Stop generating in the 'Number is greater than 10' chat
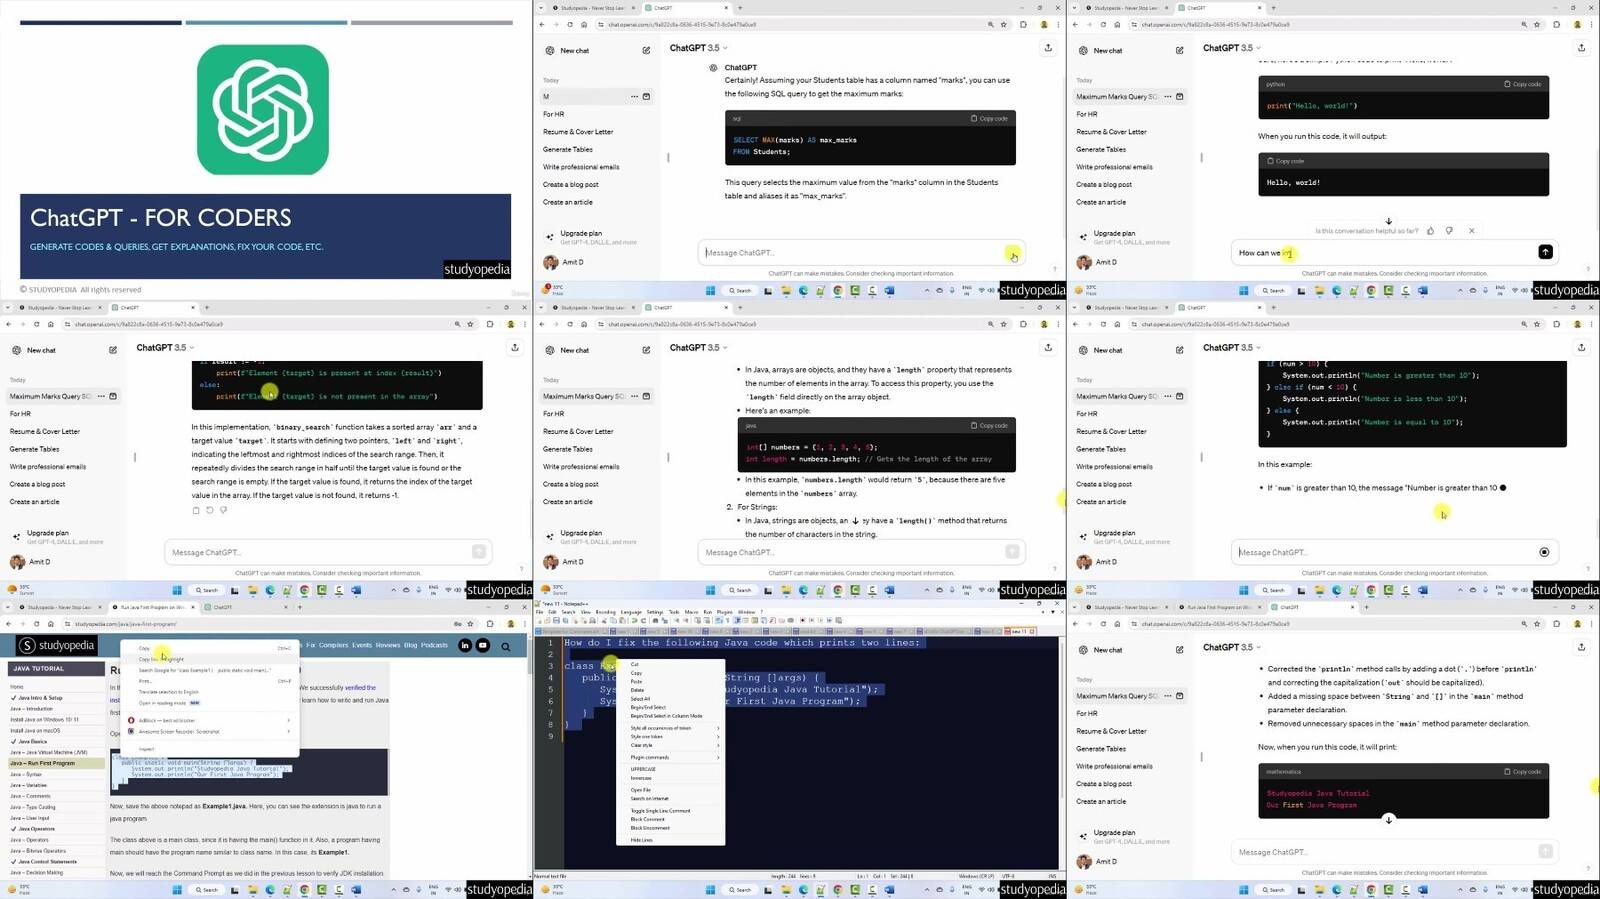The width and height of the screenshot is (1600, 899). click(x=1544, y=552)
